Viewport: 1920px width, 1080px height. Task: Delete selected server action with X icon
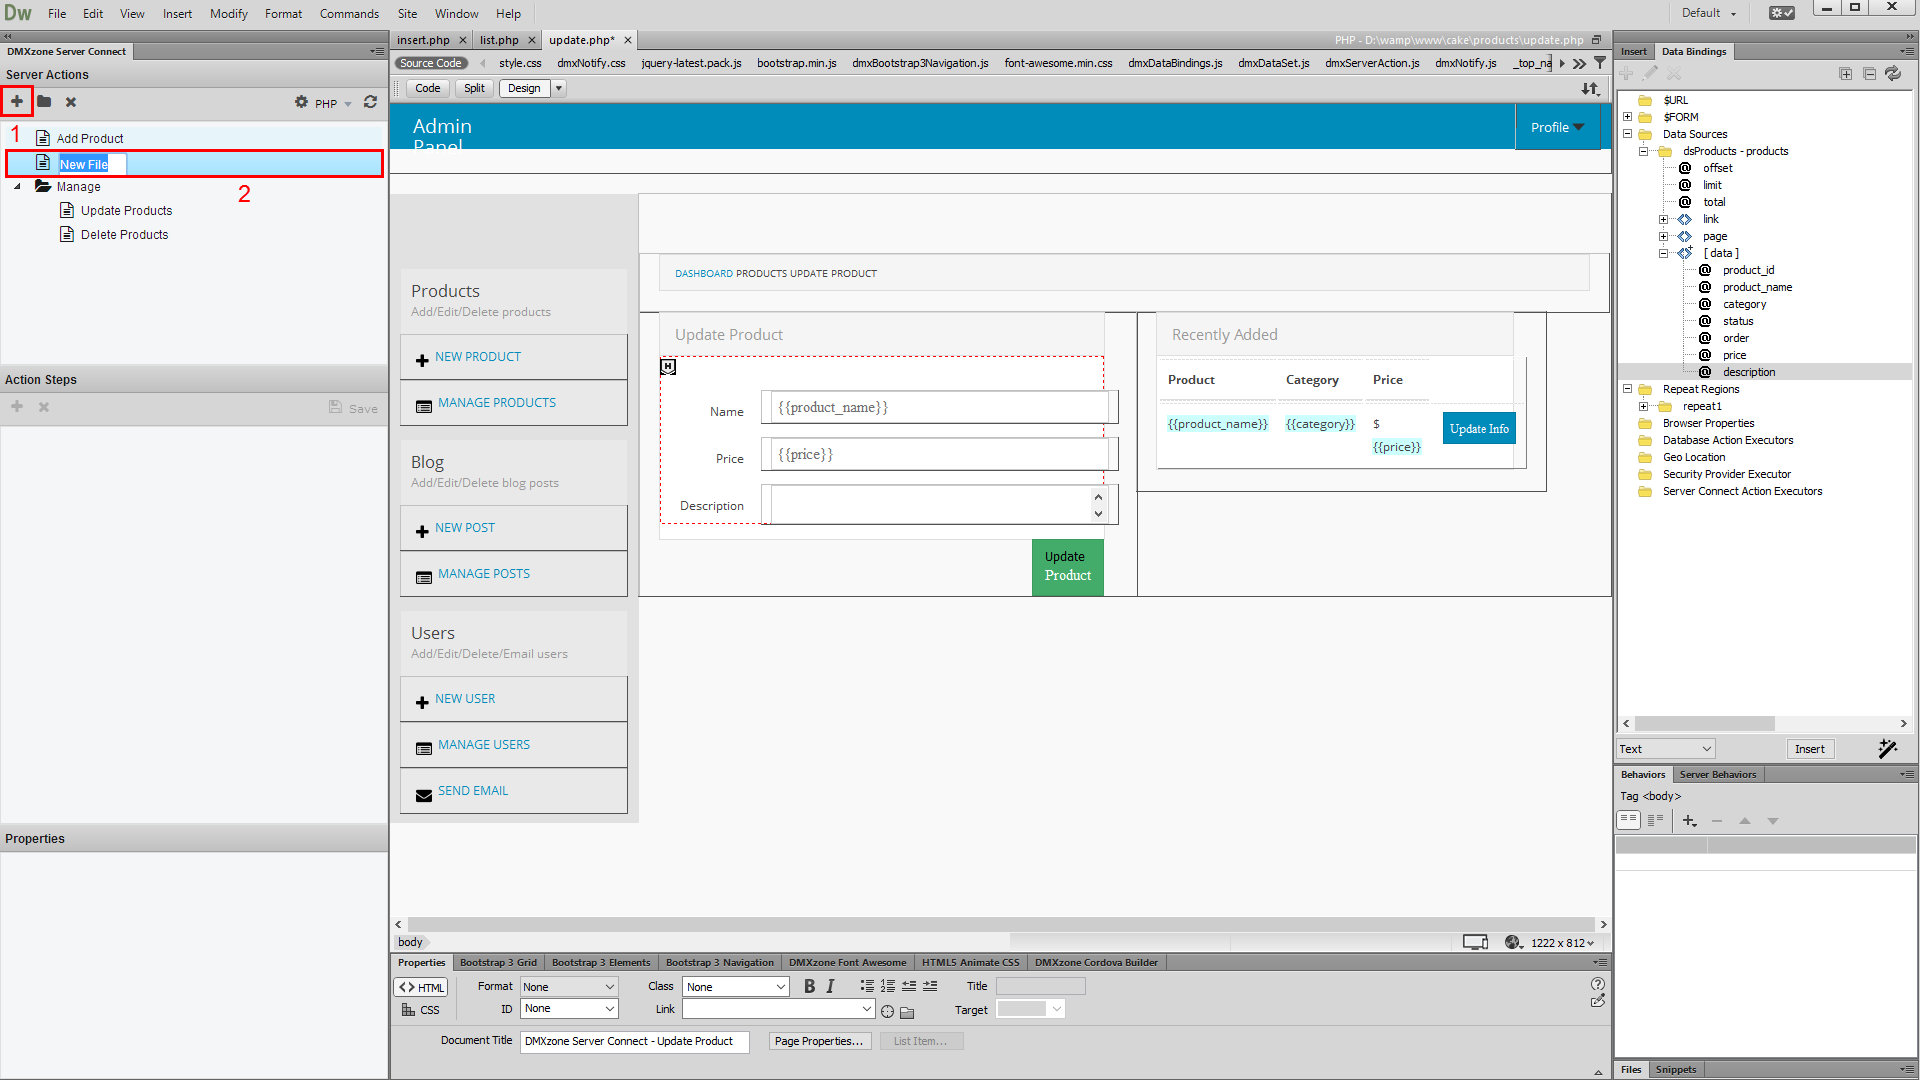71,102
